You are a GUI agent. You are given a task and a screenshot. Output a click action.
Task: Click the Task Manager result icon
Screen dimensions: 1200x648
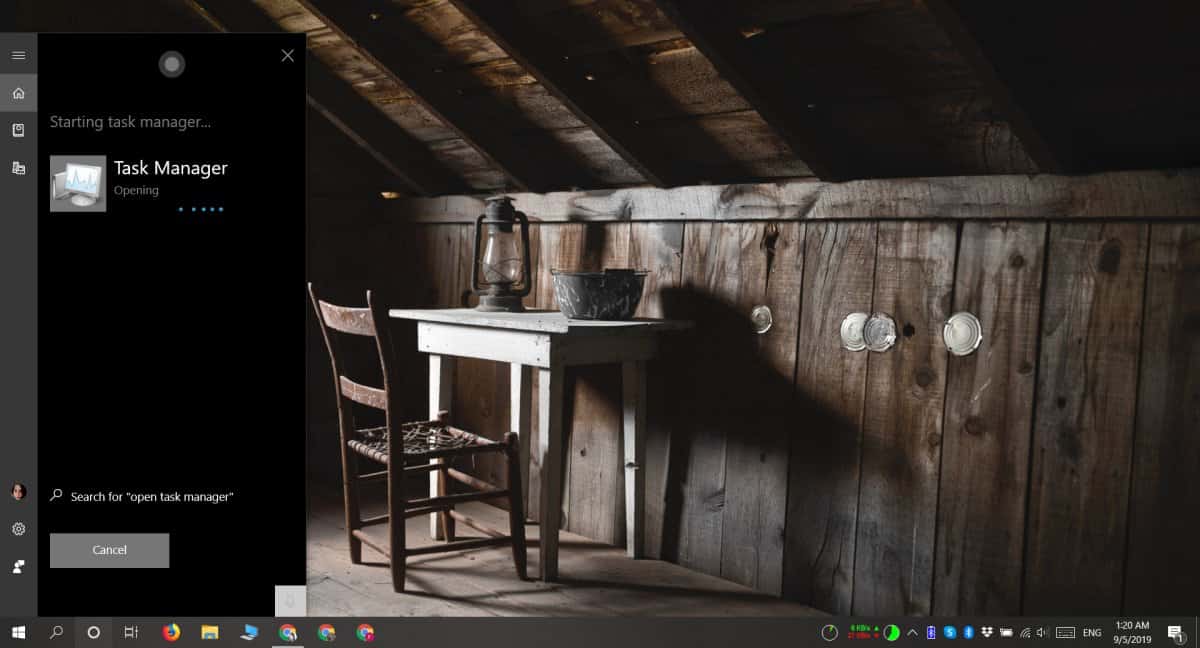pyautogui.click(x=77, y=183)
